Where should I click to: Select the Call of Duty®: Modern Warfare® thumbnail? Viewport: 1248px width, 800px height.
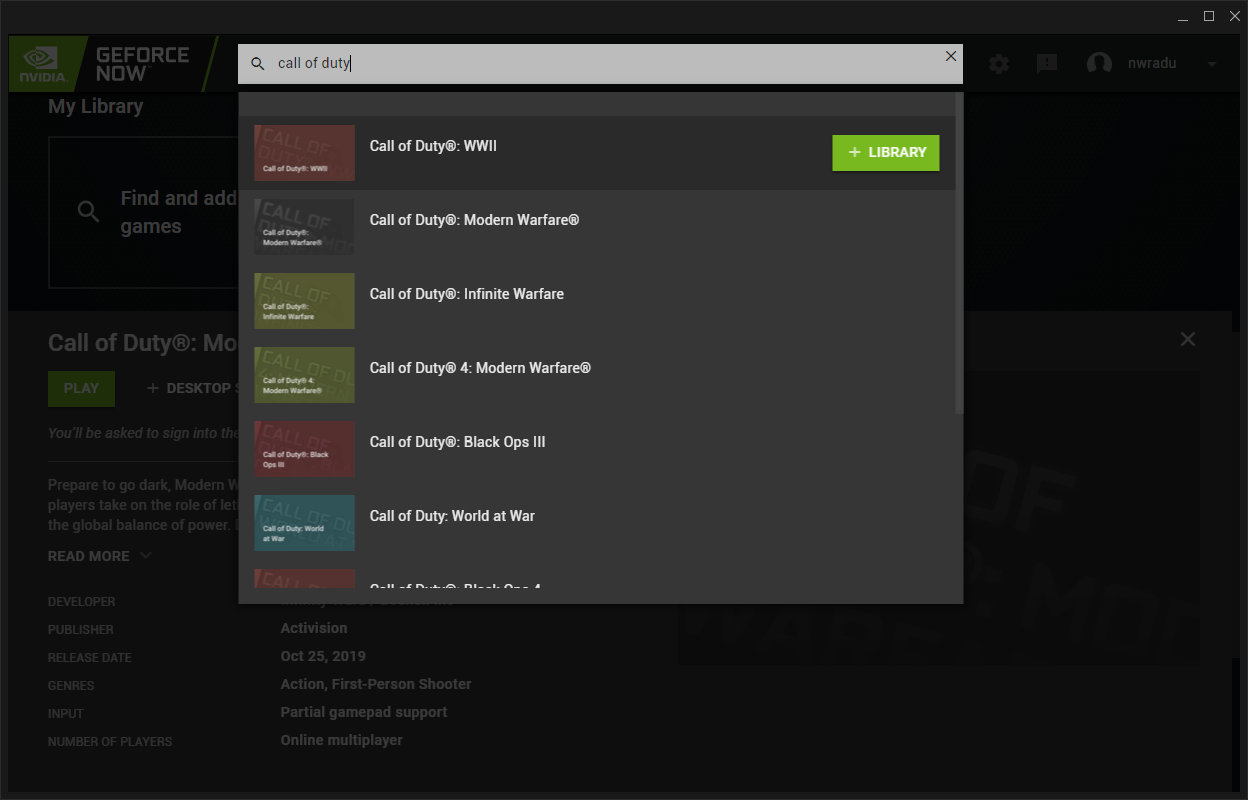(x=304, y=227)
